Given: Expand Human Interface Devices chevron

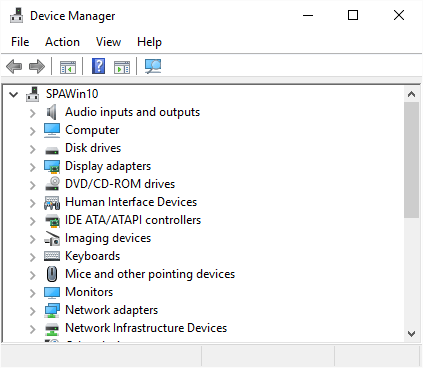Looking at the screenshot, I should [x=32, y=203].
